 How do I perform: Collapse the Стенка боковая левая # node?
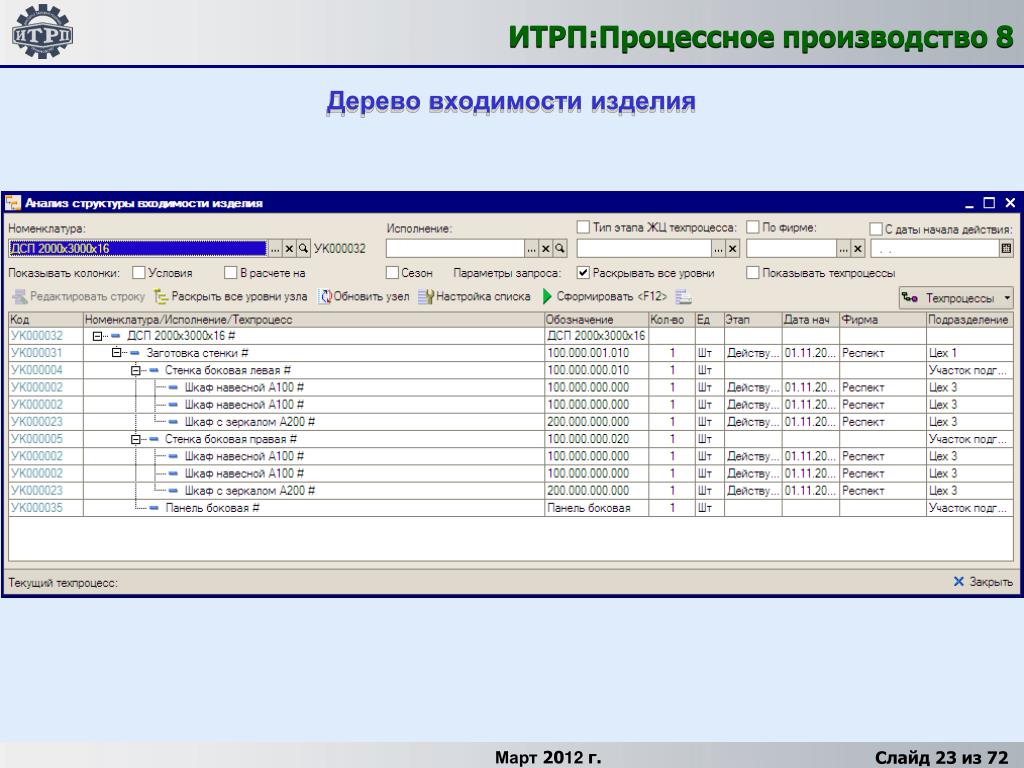tap(135, 370)
